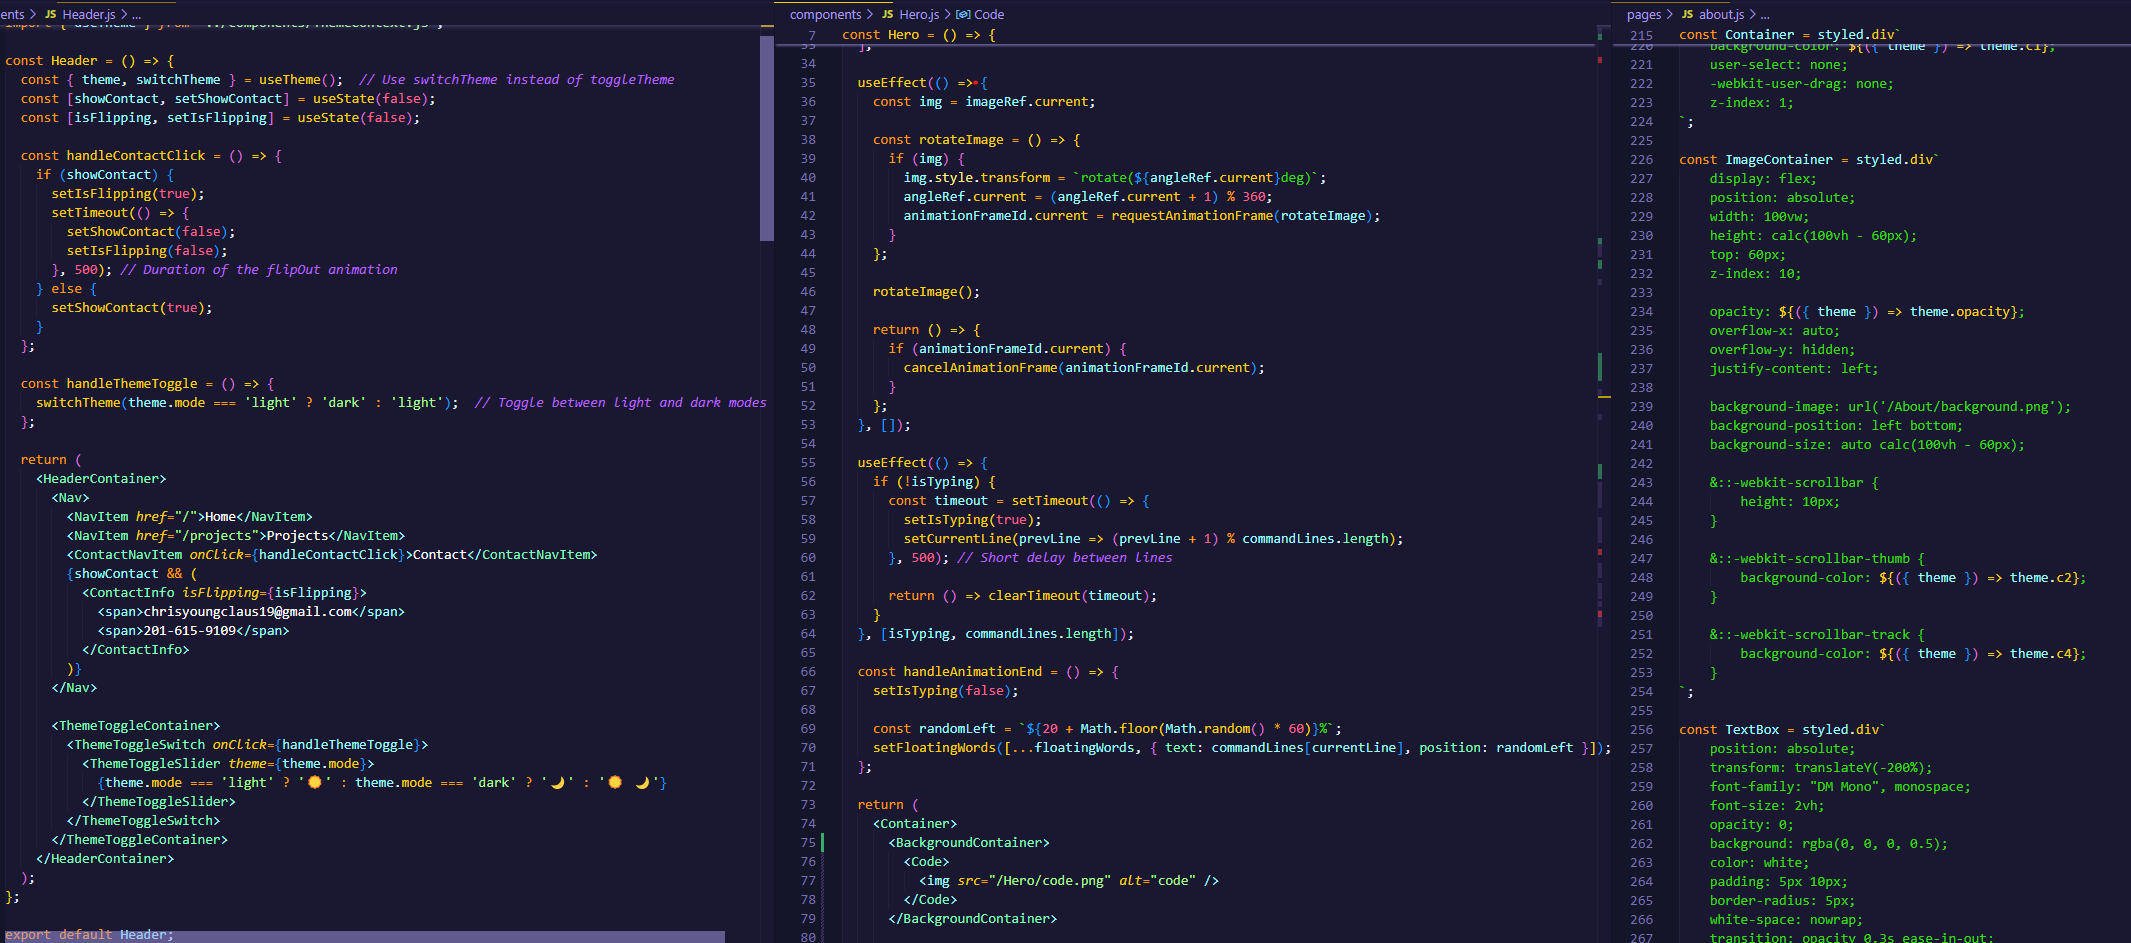This screenshot has width=2131, height=943.
Task: Open the about.js breadcrumb item
Action: click(1721, 14)
